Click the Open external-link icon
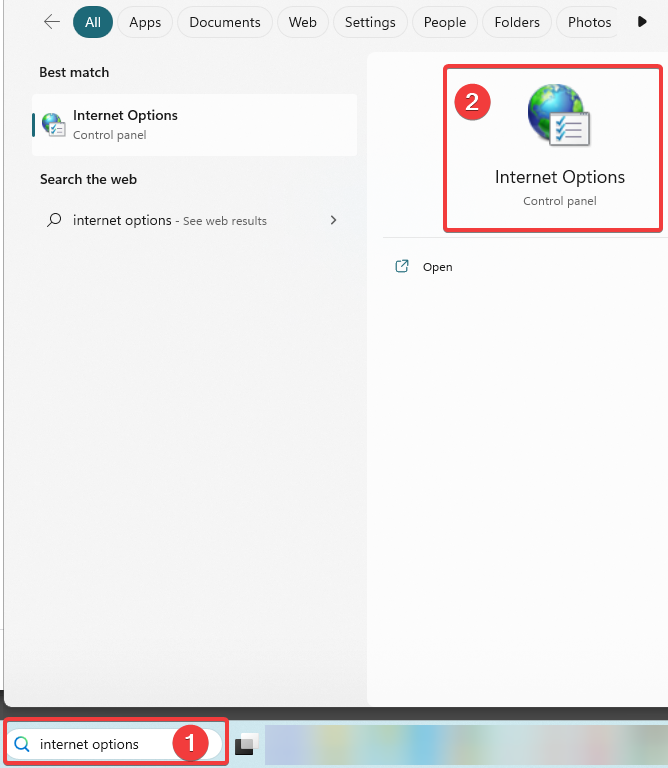Screen dimensions: 668x768 [x=402, y=266]
